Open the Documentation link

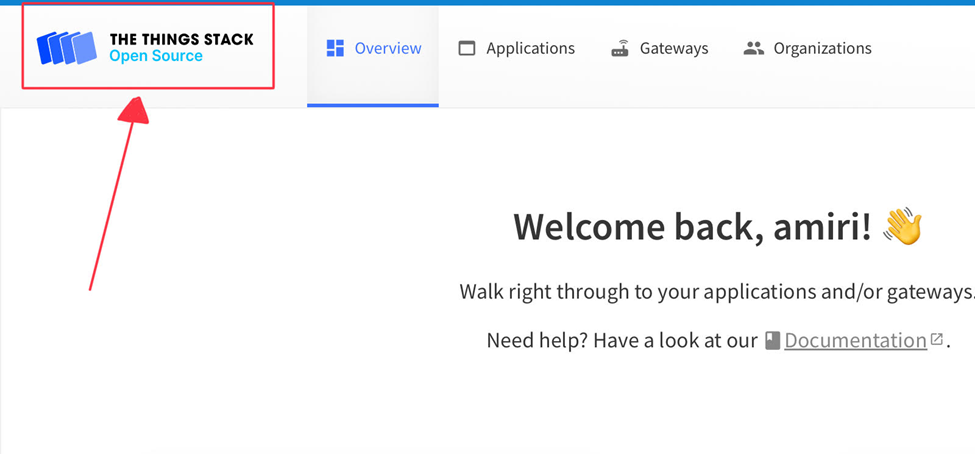pyautogui.click(x=856, y=340)
